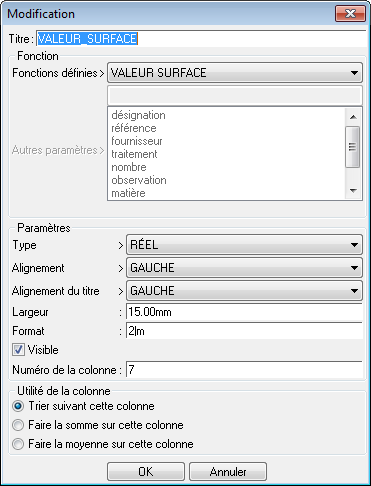Click the Format input field
371x486 pixels.
pyautogui.click(x=244, y=331)
